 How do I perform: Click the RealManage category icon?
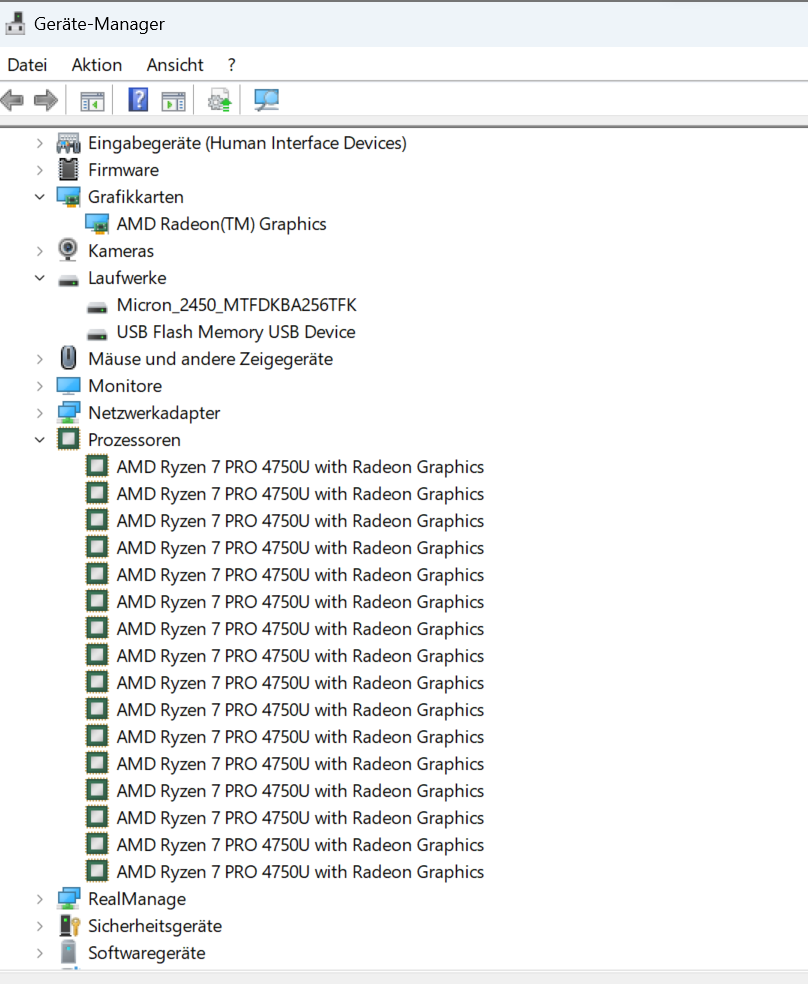[68, 899]
